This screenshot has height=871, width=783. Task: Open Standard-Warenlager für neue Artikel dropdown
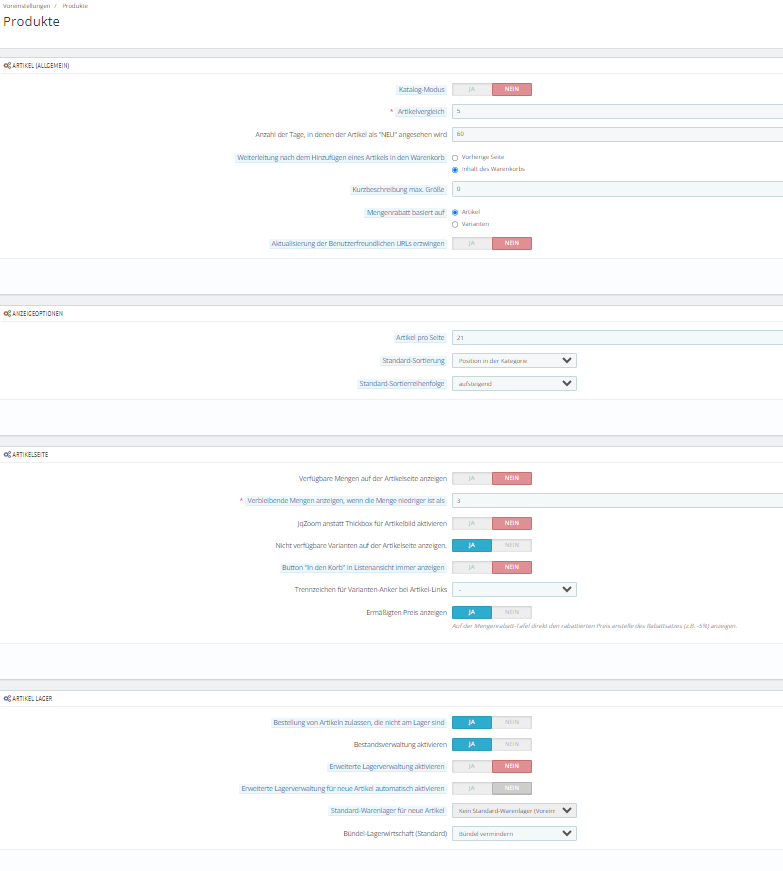tap(514, 811)
